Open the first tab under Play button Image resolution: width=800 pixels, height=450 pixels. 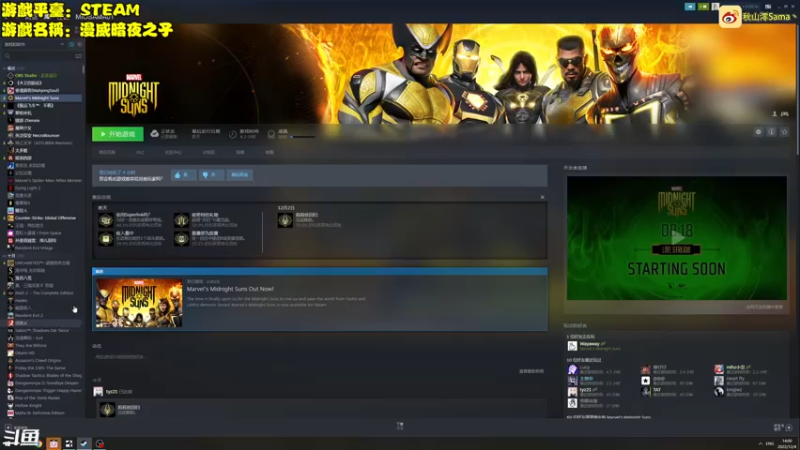click(x=107, y=152)
